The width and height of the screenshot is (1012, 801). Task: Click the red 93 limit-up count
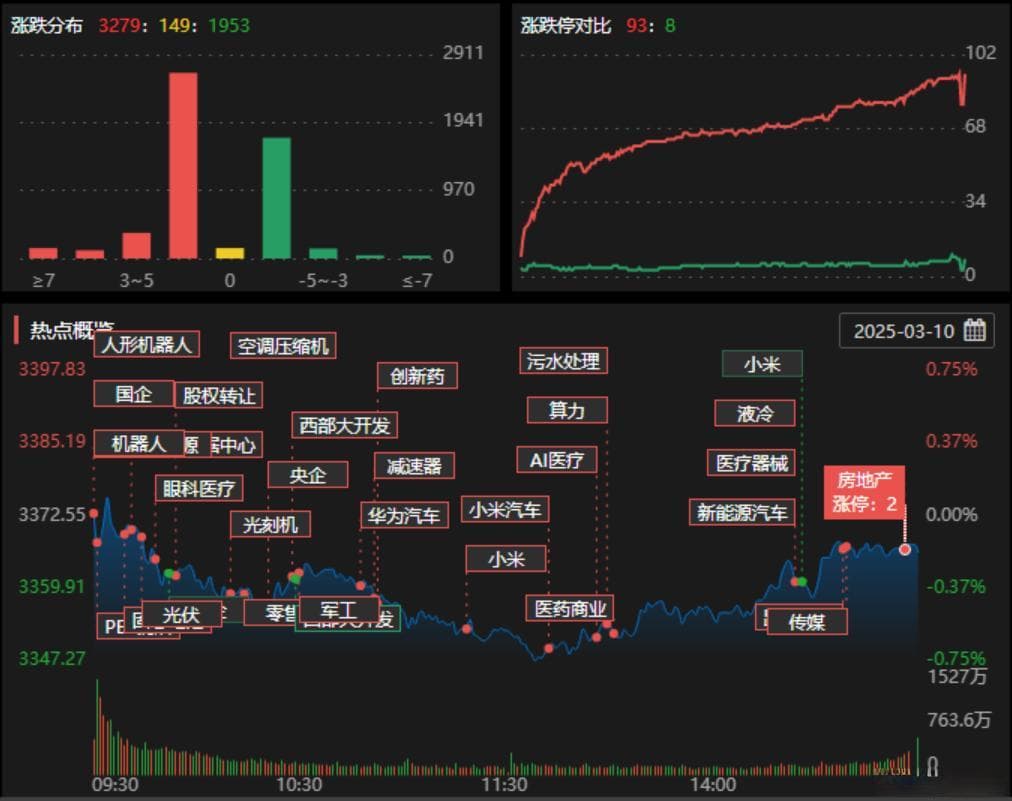(636, 25)
